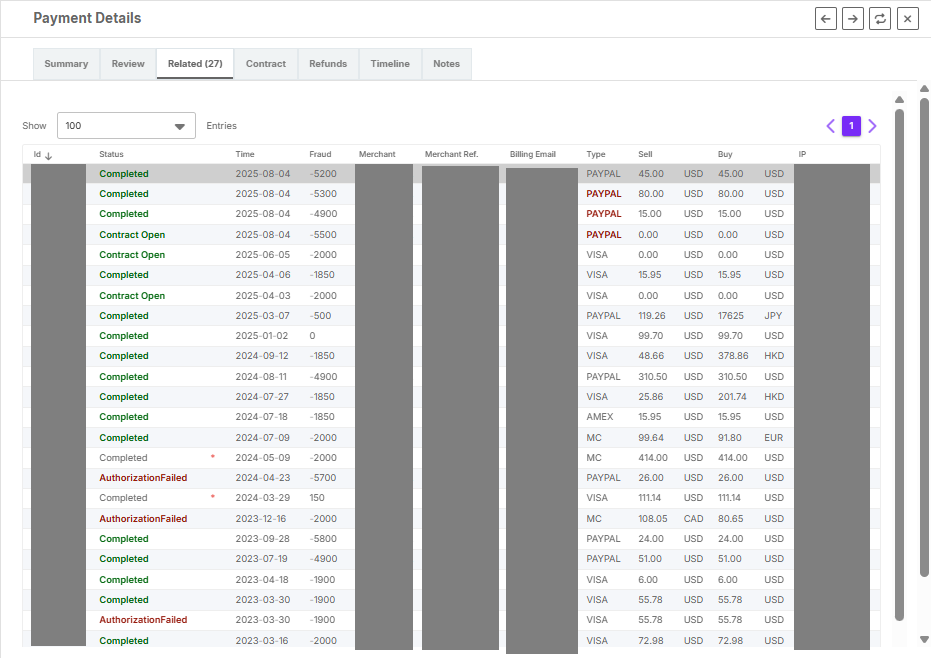Open the Contract tab
Image resolution: width=931 pixels, height=658 pixels.
tap(265, 63)
